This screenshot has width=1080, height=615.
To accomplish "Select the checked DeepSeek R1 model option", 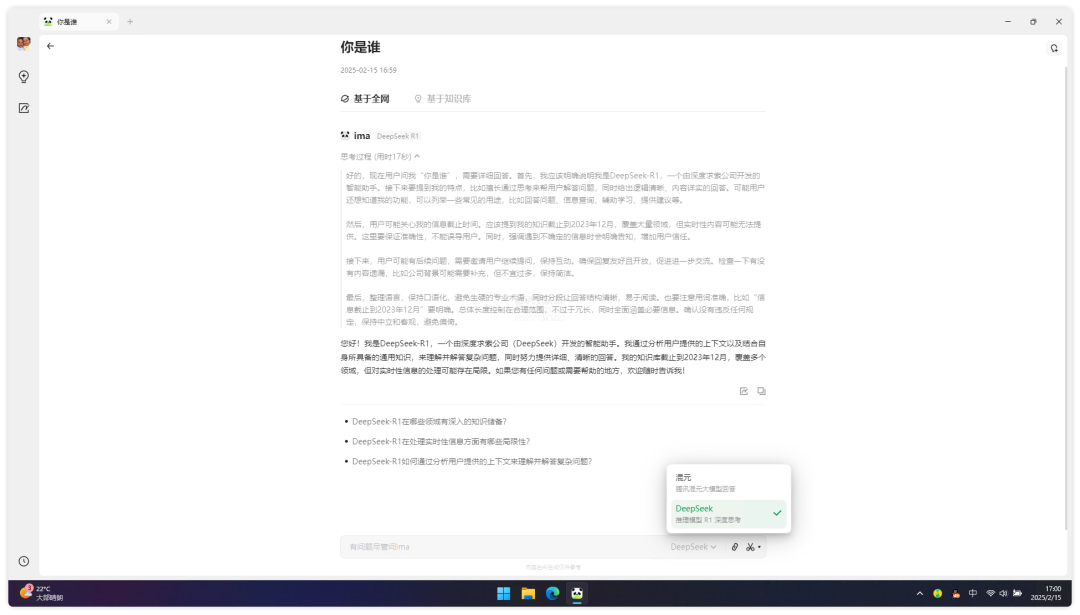I will click(728, 514).
